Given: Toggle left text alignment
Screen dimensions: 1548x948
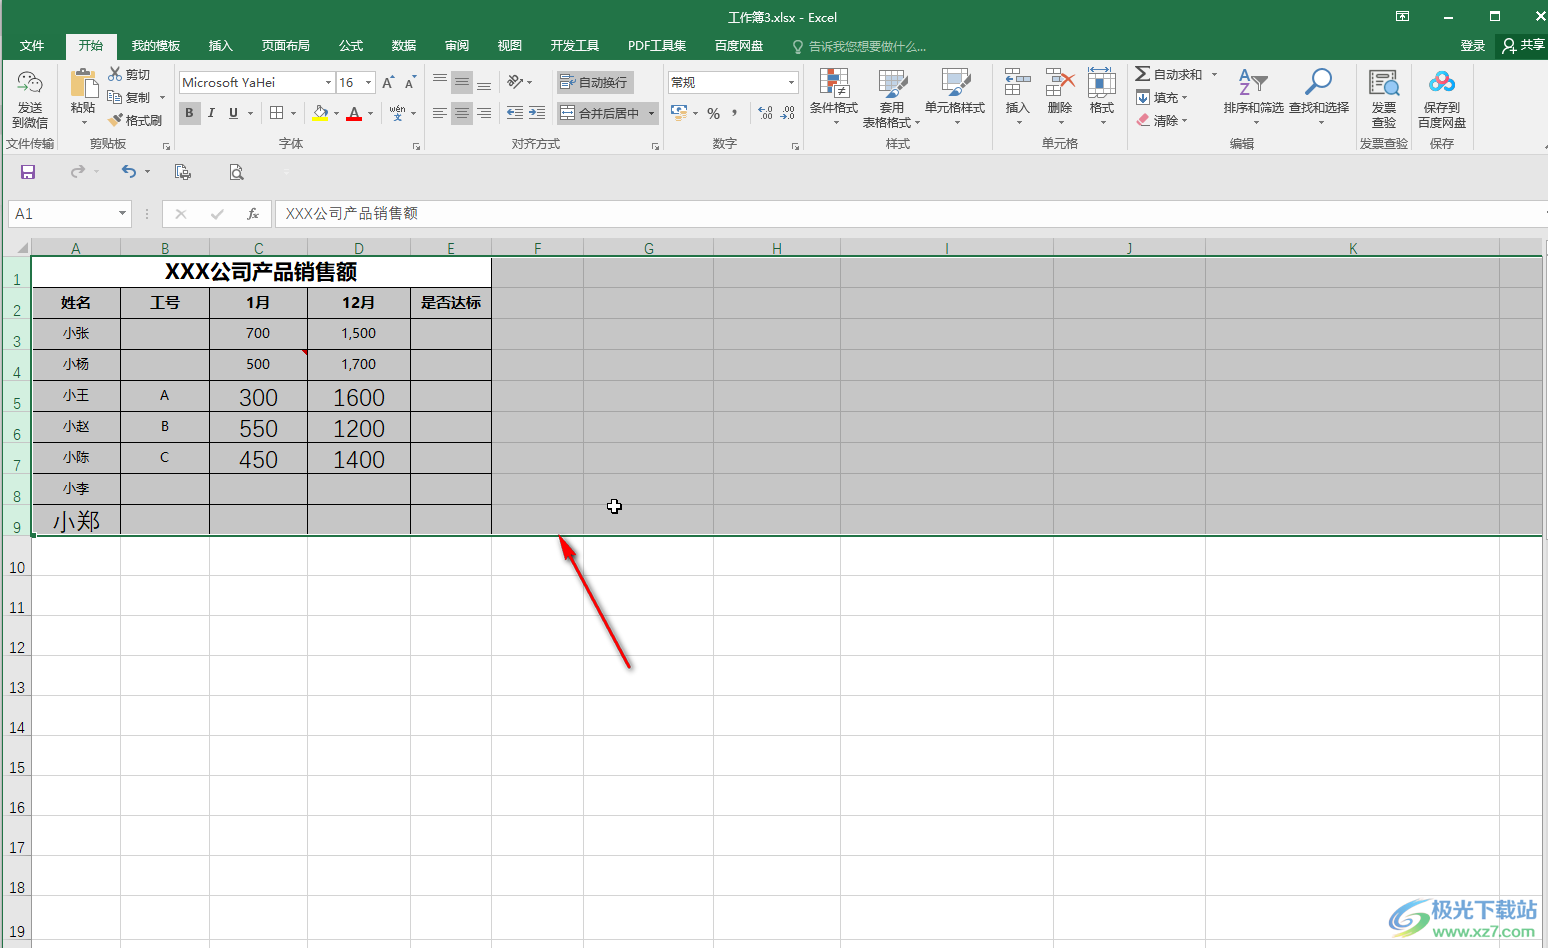Looking at the screenshot, I should [x=440, y=113].
